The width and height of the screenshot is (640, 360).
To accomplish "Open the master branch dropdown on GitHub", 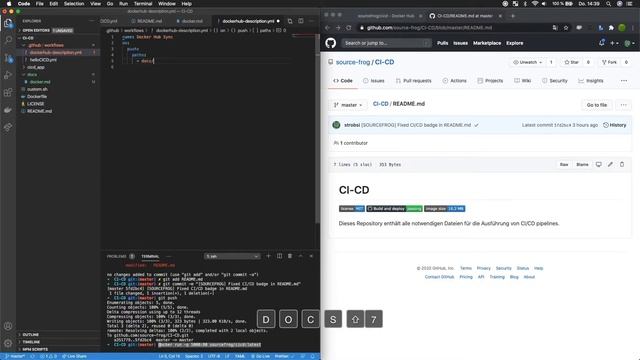I will tap(348, 105).
